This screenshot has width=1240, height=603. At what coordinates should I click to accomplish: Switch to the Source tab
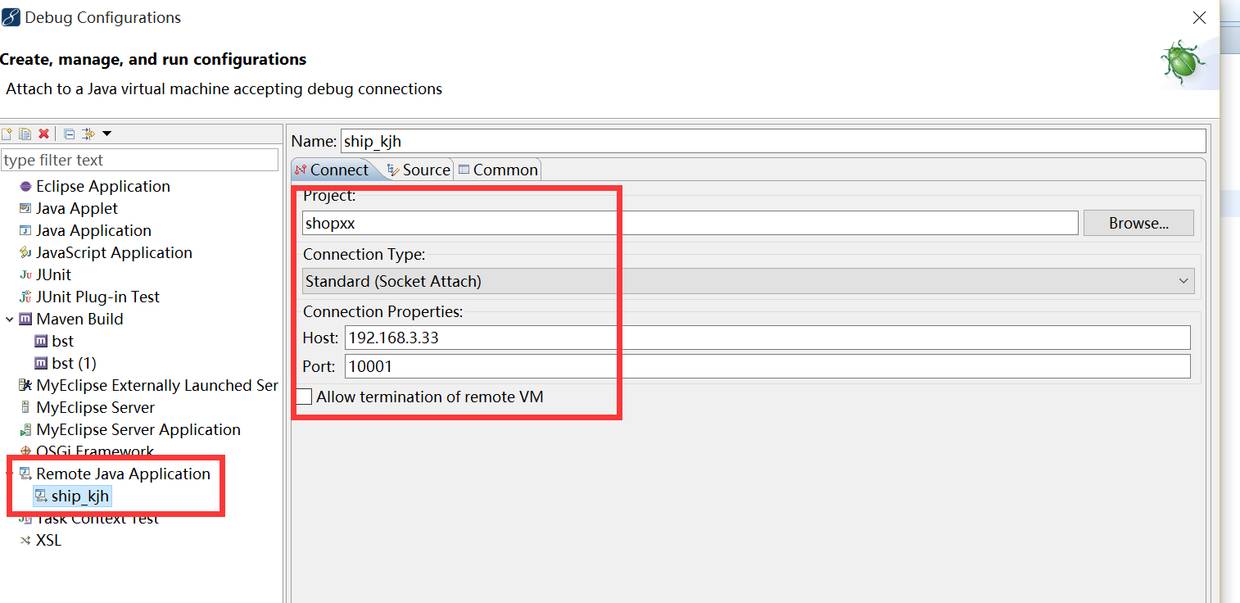tap(419, 170)
